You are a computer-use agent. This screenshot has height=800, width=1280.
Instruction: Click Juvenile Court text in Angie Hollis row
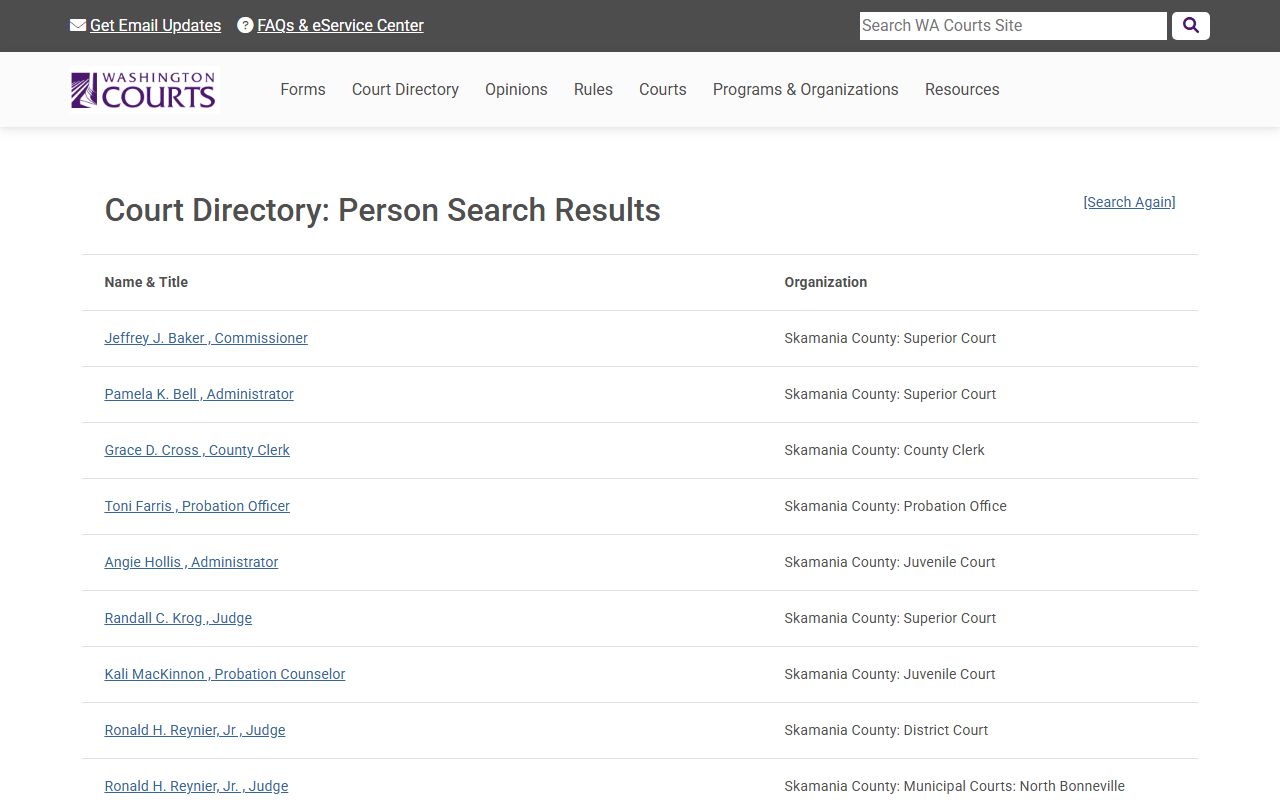(x=949, y=562)
